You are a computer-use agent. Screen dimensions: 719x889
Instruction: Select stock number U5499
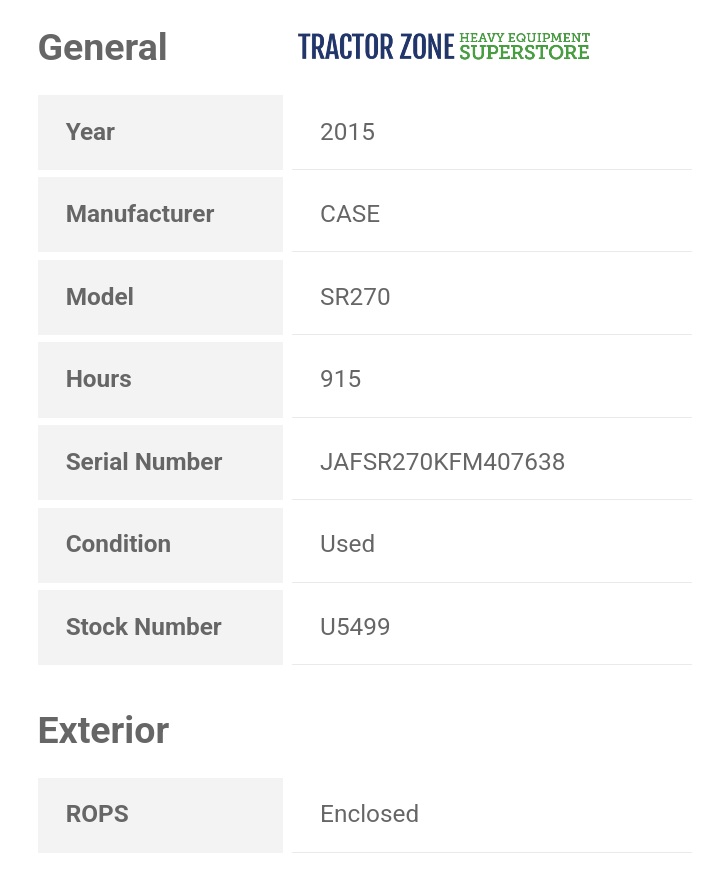[x=355, y=627]
